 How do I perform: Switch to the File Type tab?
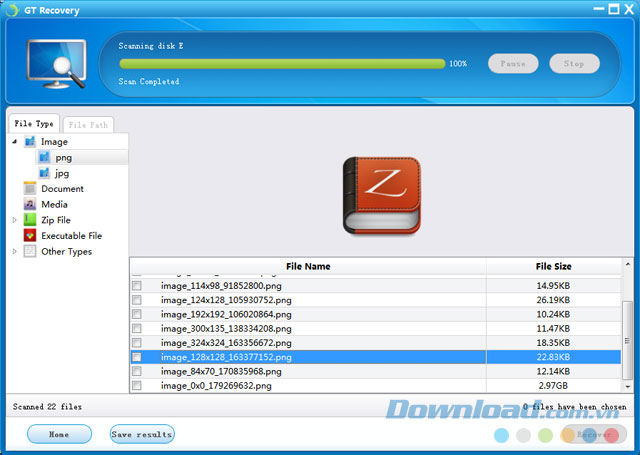[34, 124]
